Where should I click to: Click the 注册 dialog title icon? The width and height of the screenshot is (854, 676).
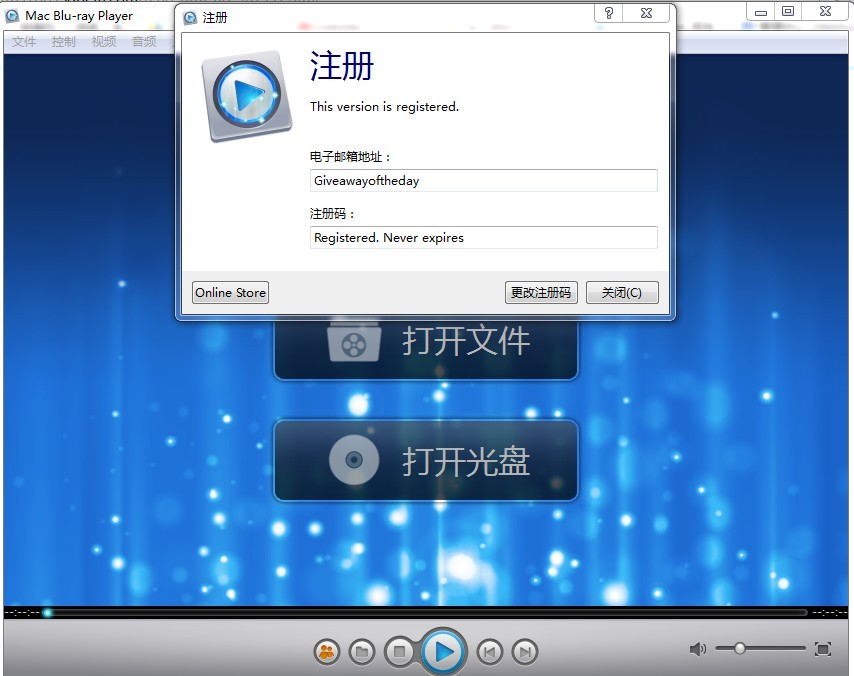click(190, 18)
